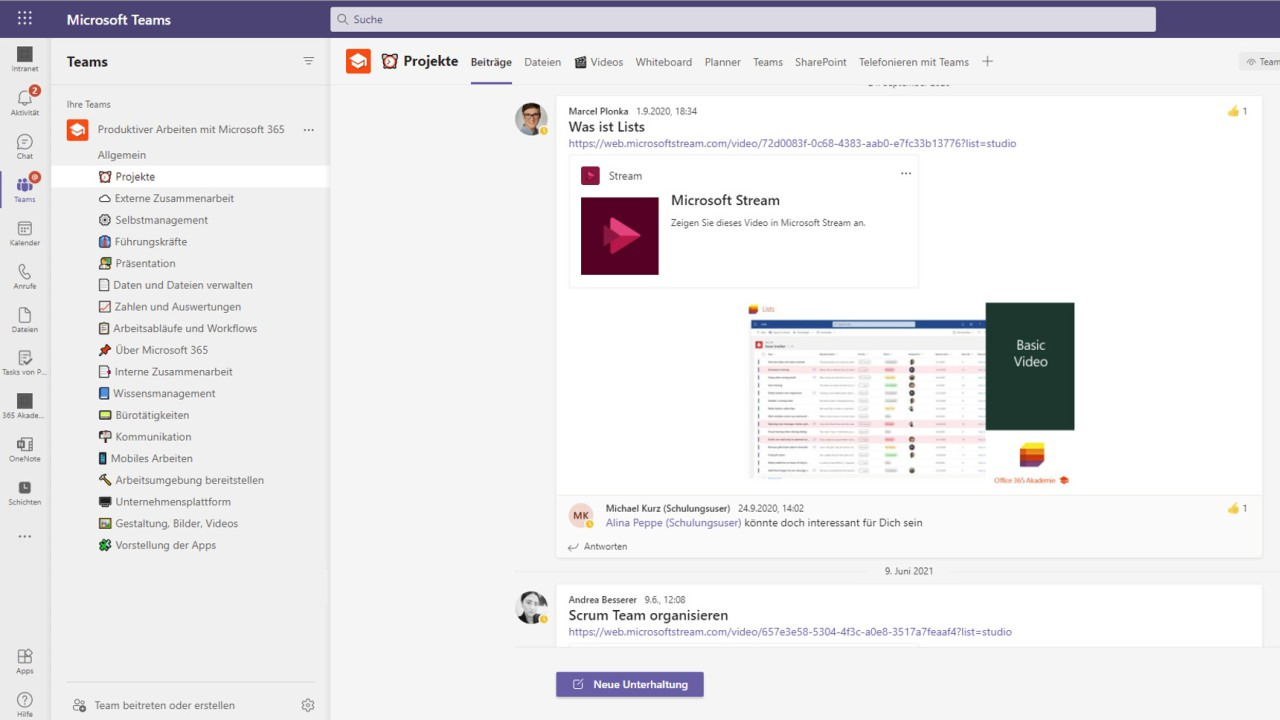Start a Neue Unterhaltung
The height and width of the screenshot is (720, 1280).
click(630, 684)
